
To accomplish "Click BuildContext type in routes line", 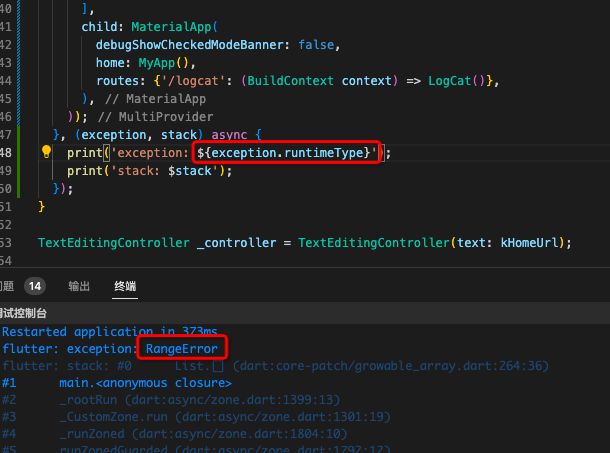I will pos(290,81).
